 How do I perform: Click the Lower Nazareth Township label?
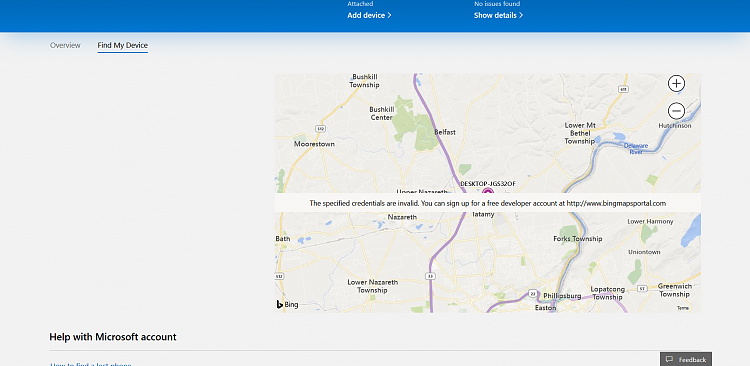click(x=373, y=286)
